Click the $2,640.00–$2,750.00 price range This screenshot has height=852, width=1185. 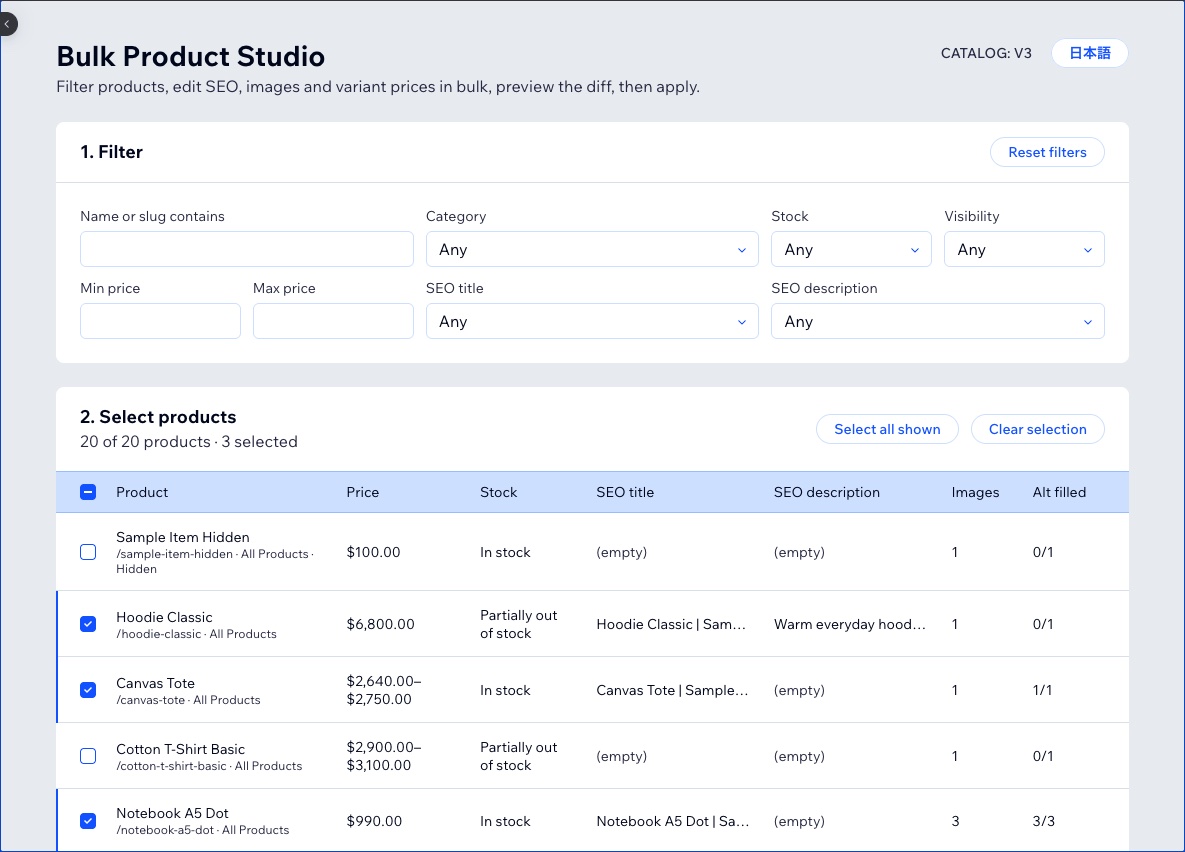pos(384,690)
